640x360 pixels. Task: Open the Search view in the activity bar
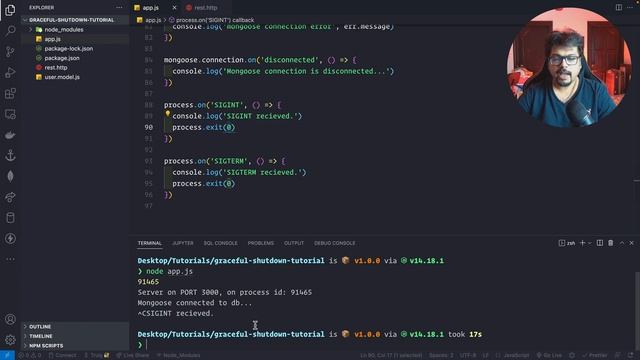10,31
